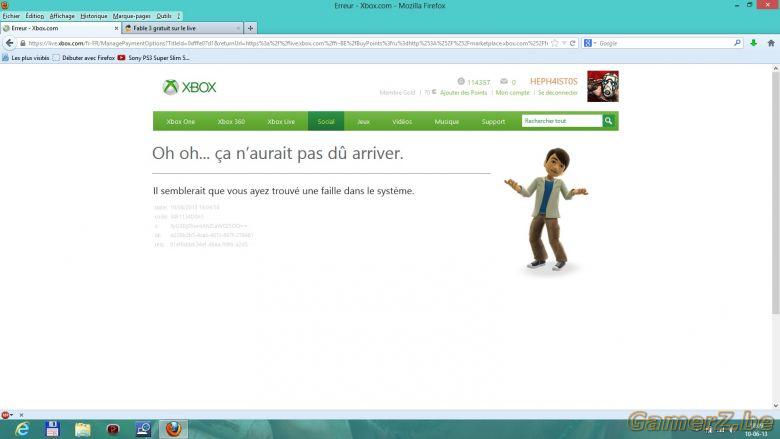Open Débuter avec Firefox bookmark

[x=84, y=58]
